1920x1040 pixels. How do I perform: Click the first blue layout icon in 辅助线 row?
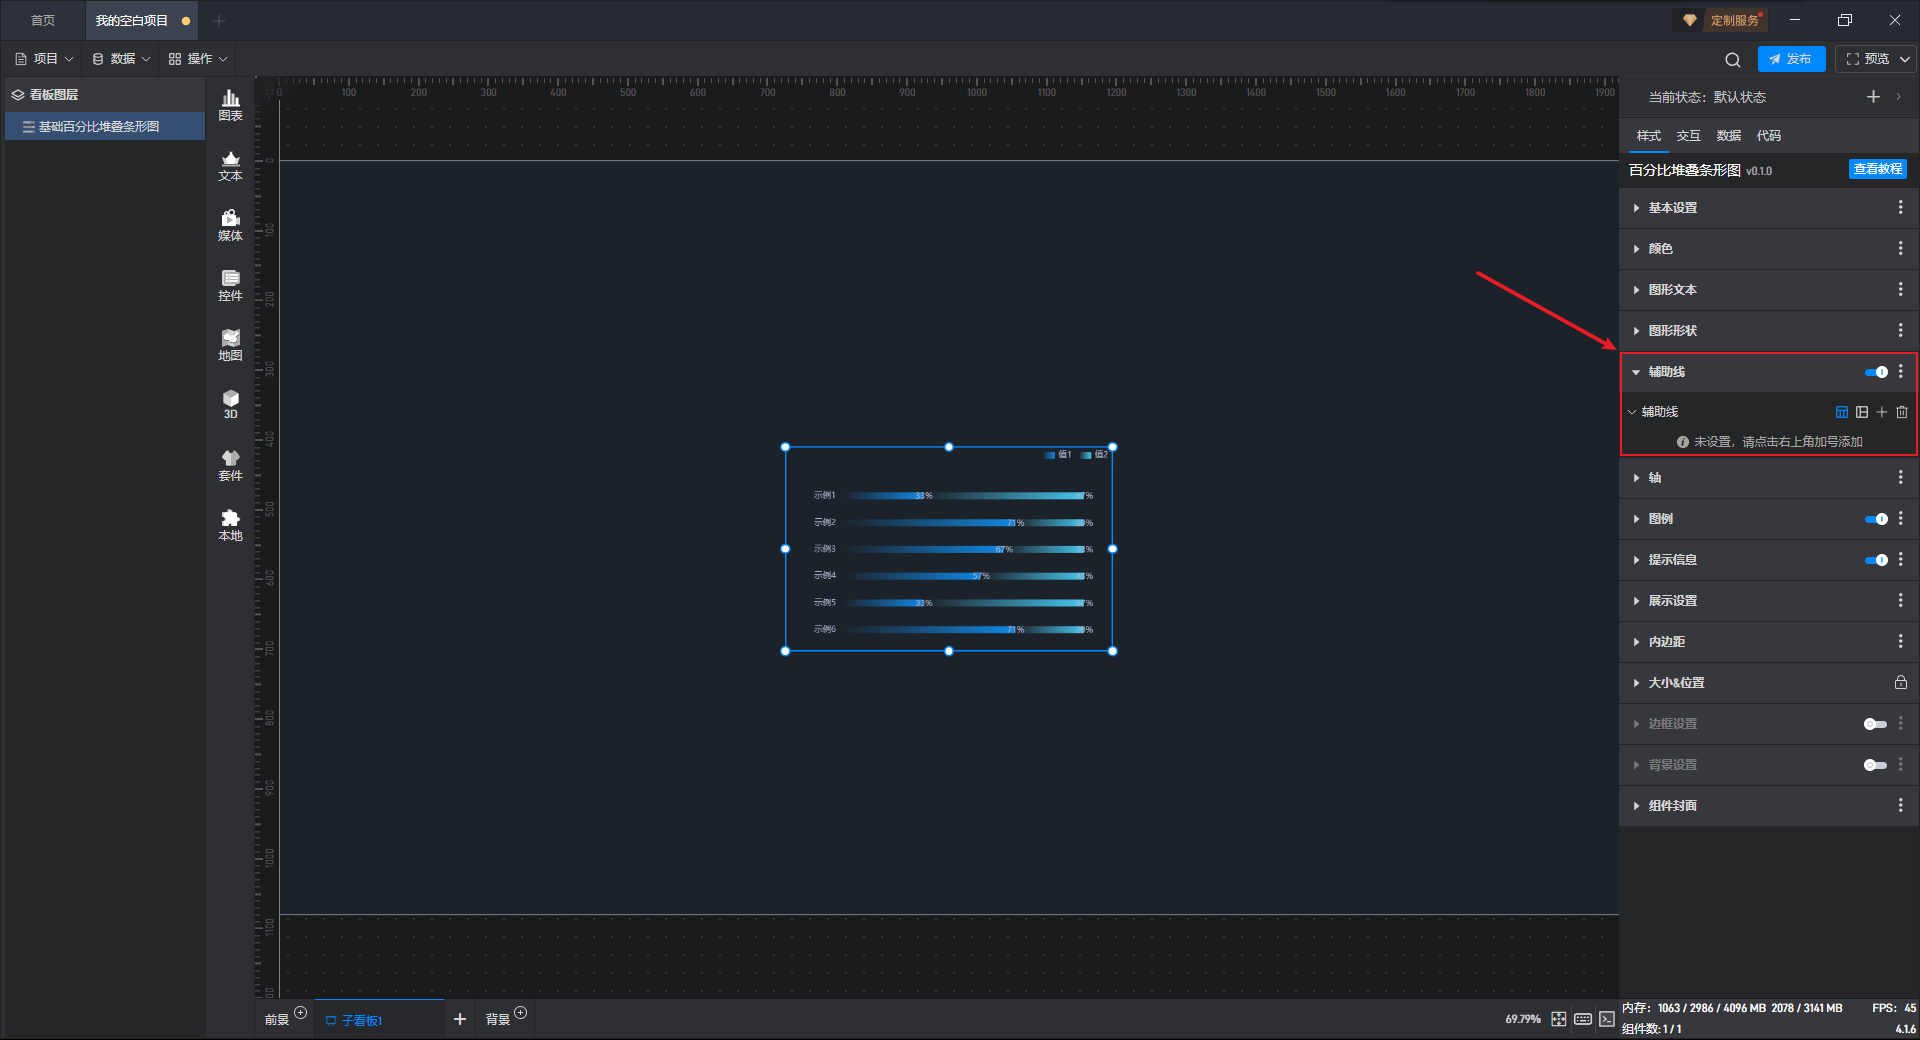1841,412
